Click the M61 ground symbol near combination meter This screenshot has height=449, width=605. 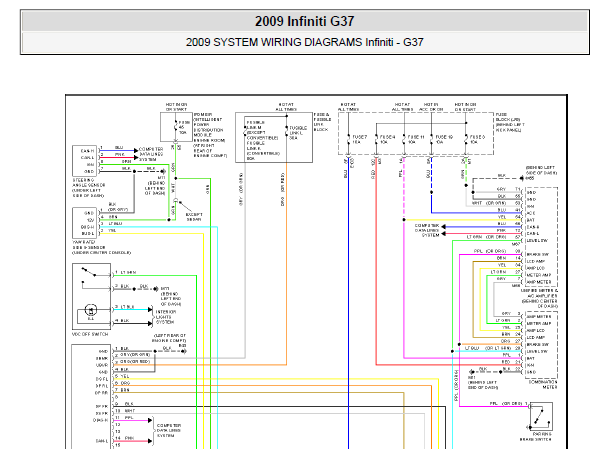[472, 372]
